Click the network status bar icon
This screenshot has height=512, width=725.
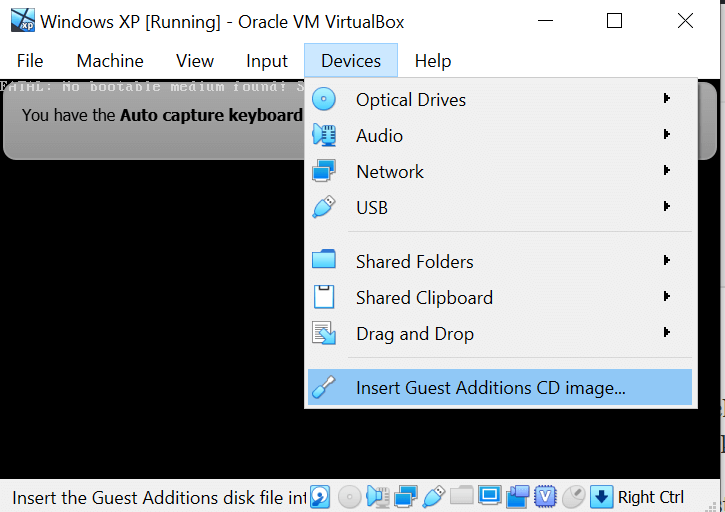pyautogui.click(x=405, y=496)
